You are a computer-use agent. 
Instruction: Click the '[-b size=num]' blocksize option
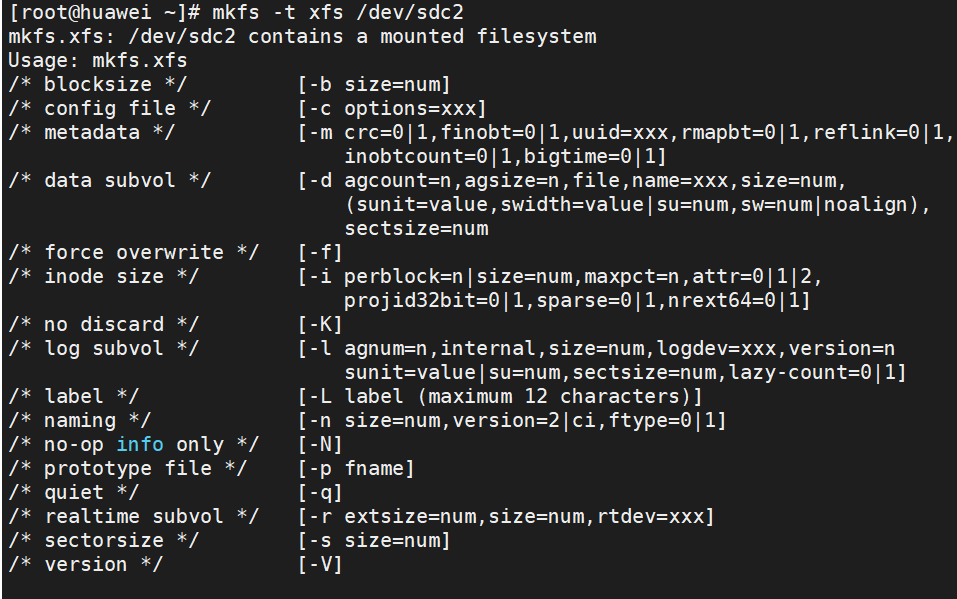(x=374, y=85)
